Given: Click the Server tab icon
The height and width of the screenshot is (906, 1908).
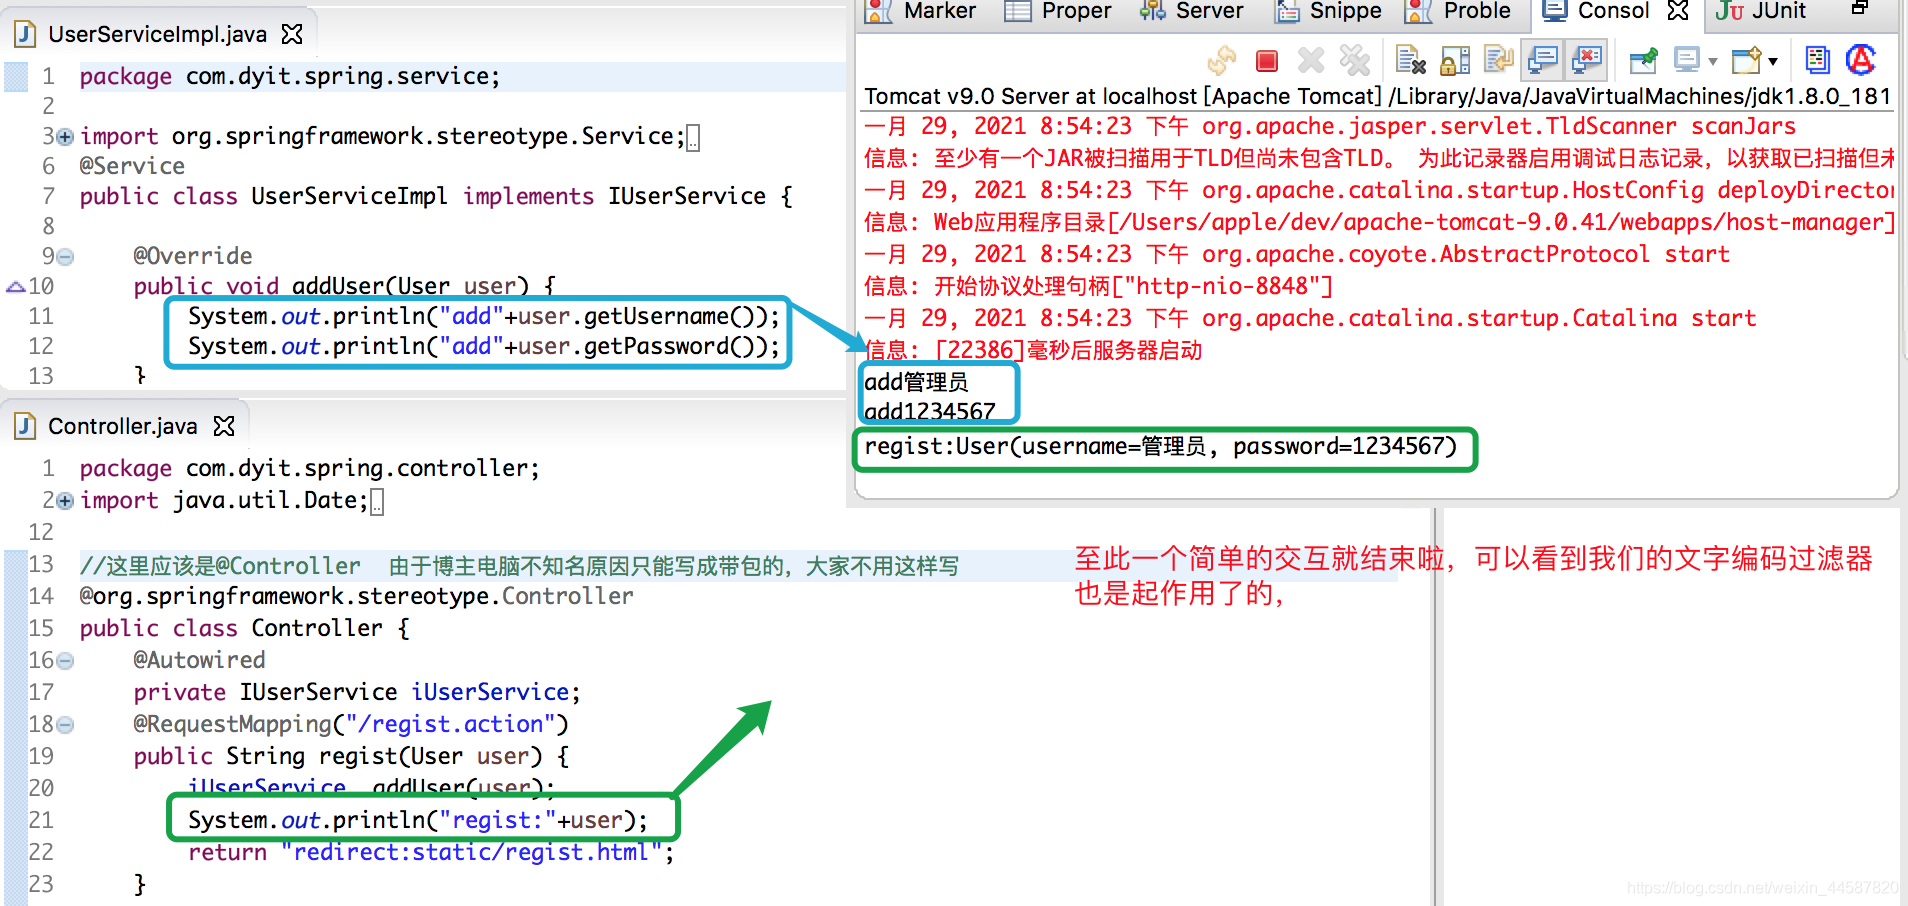Looking at the screenshot, I should tap(1153, 11).
